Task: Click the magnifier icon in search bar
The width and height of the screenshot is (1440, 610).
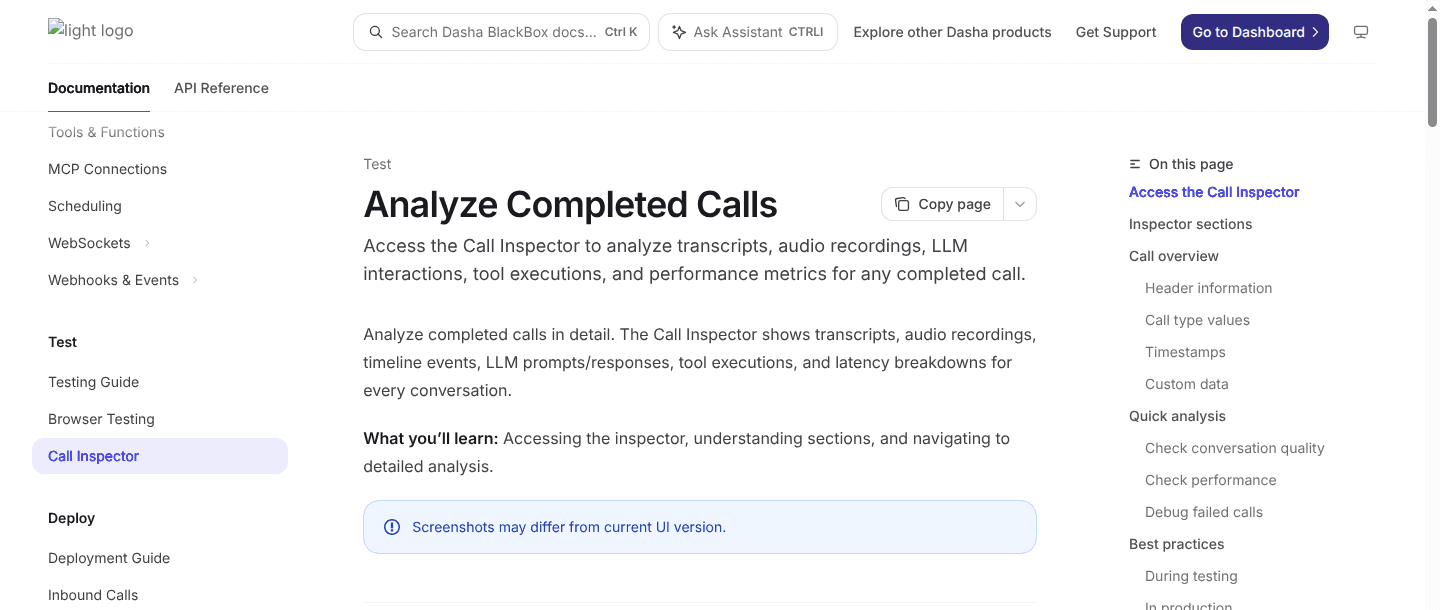Action: 376,32
